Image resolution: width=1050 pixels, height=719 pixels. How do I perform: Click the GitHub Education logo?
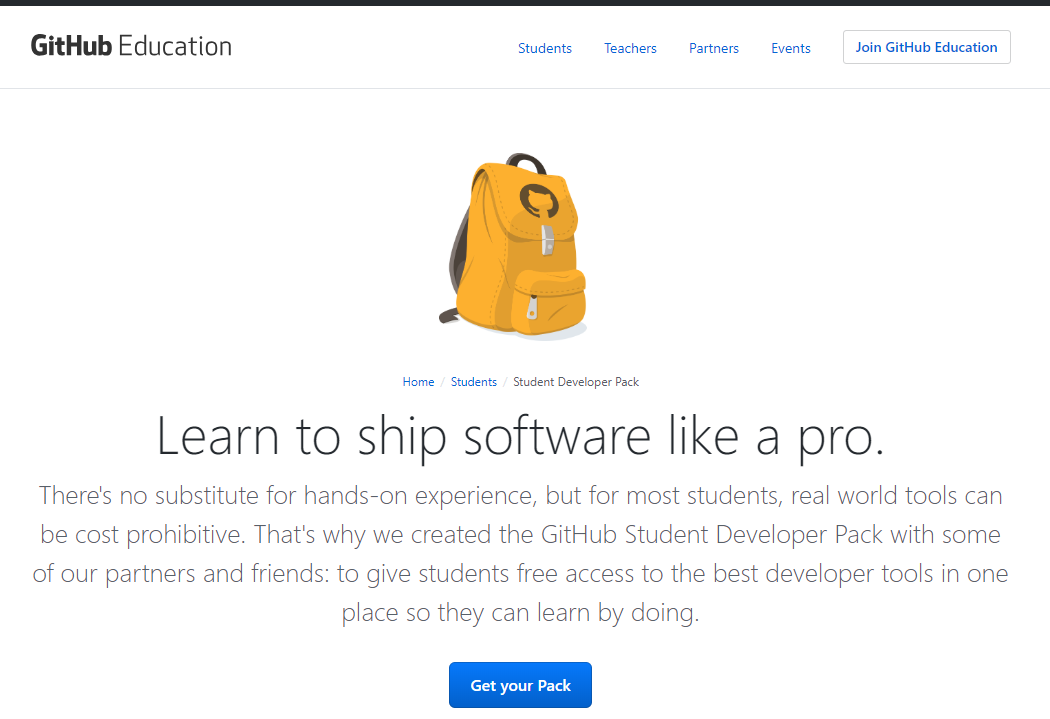tap(130, 46)
